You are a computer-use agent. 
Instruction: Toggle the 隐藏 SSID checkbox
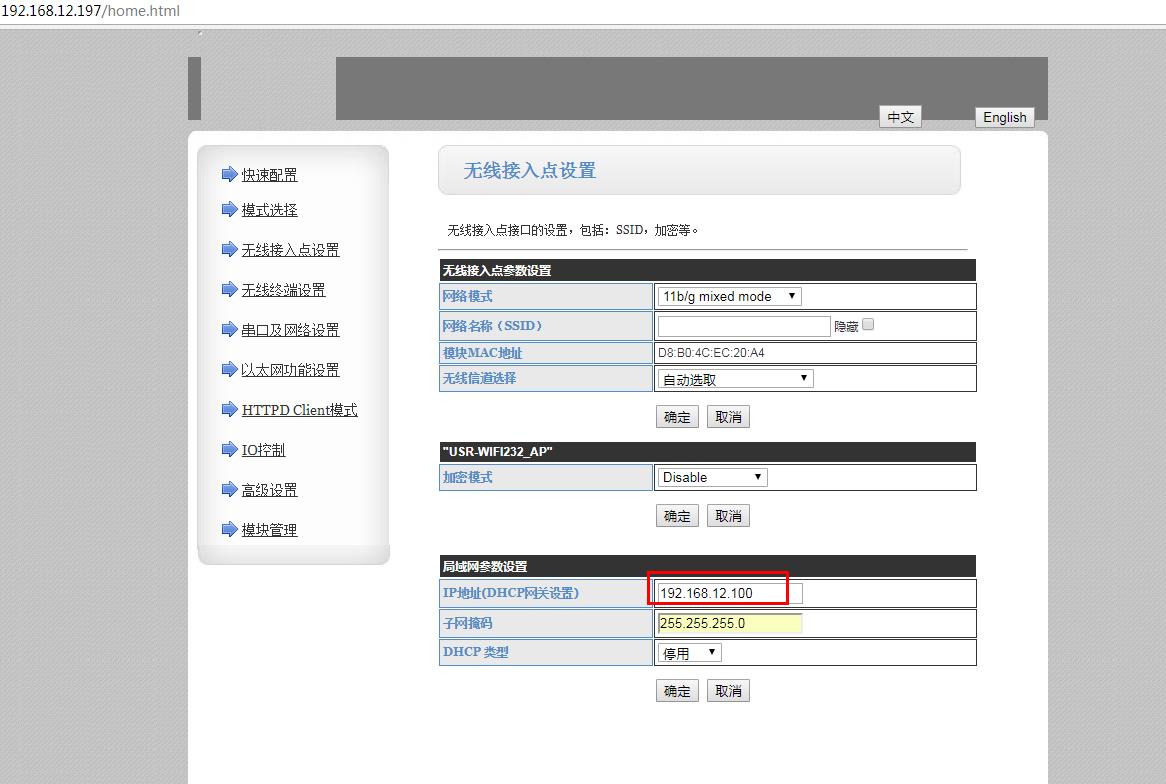coord(868,325)
